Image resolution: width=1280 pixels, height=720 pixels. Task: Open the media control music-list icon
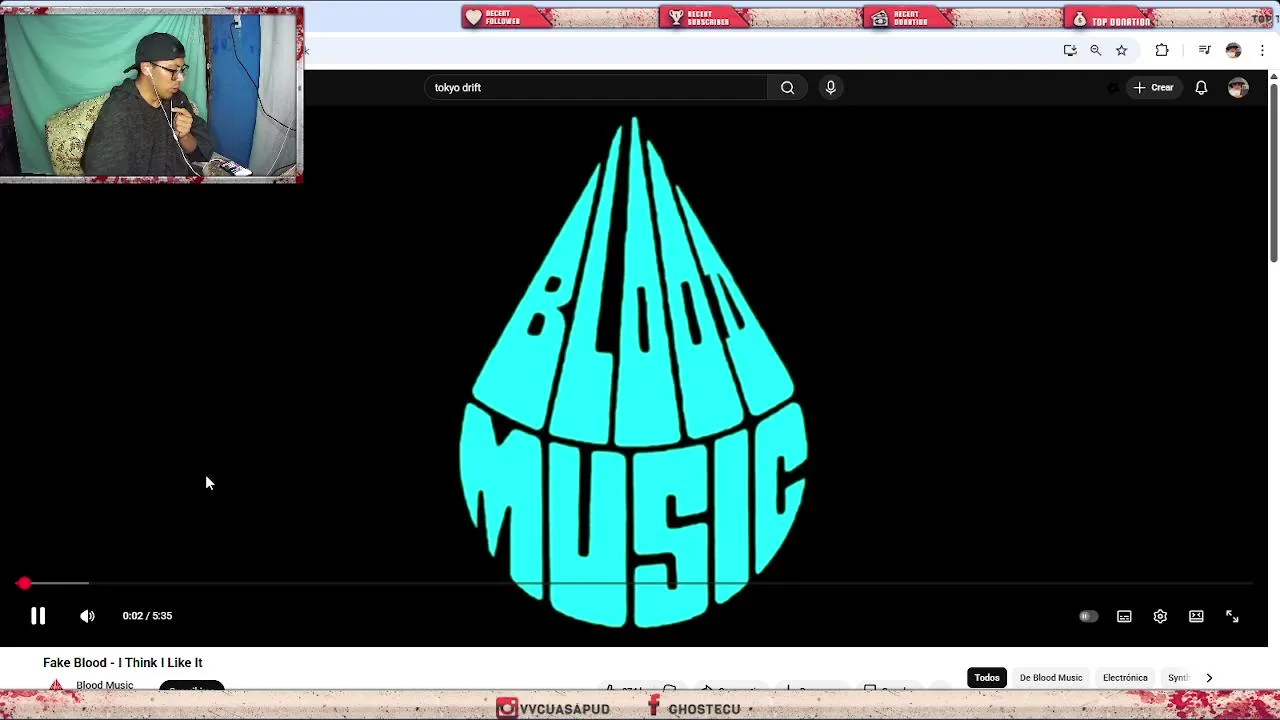(x=1205, y=50)
